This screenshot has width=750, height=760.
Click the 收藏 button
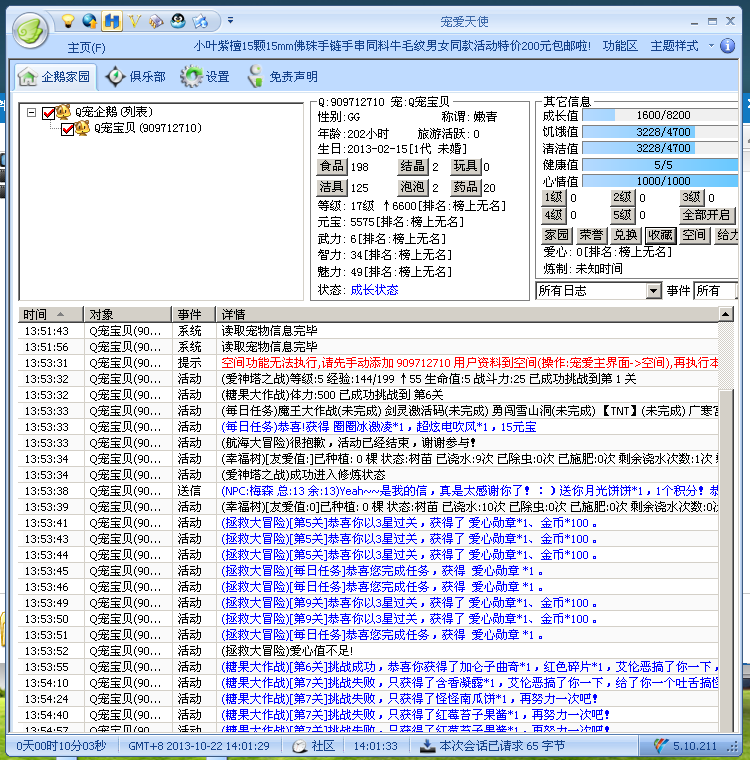660,235
